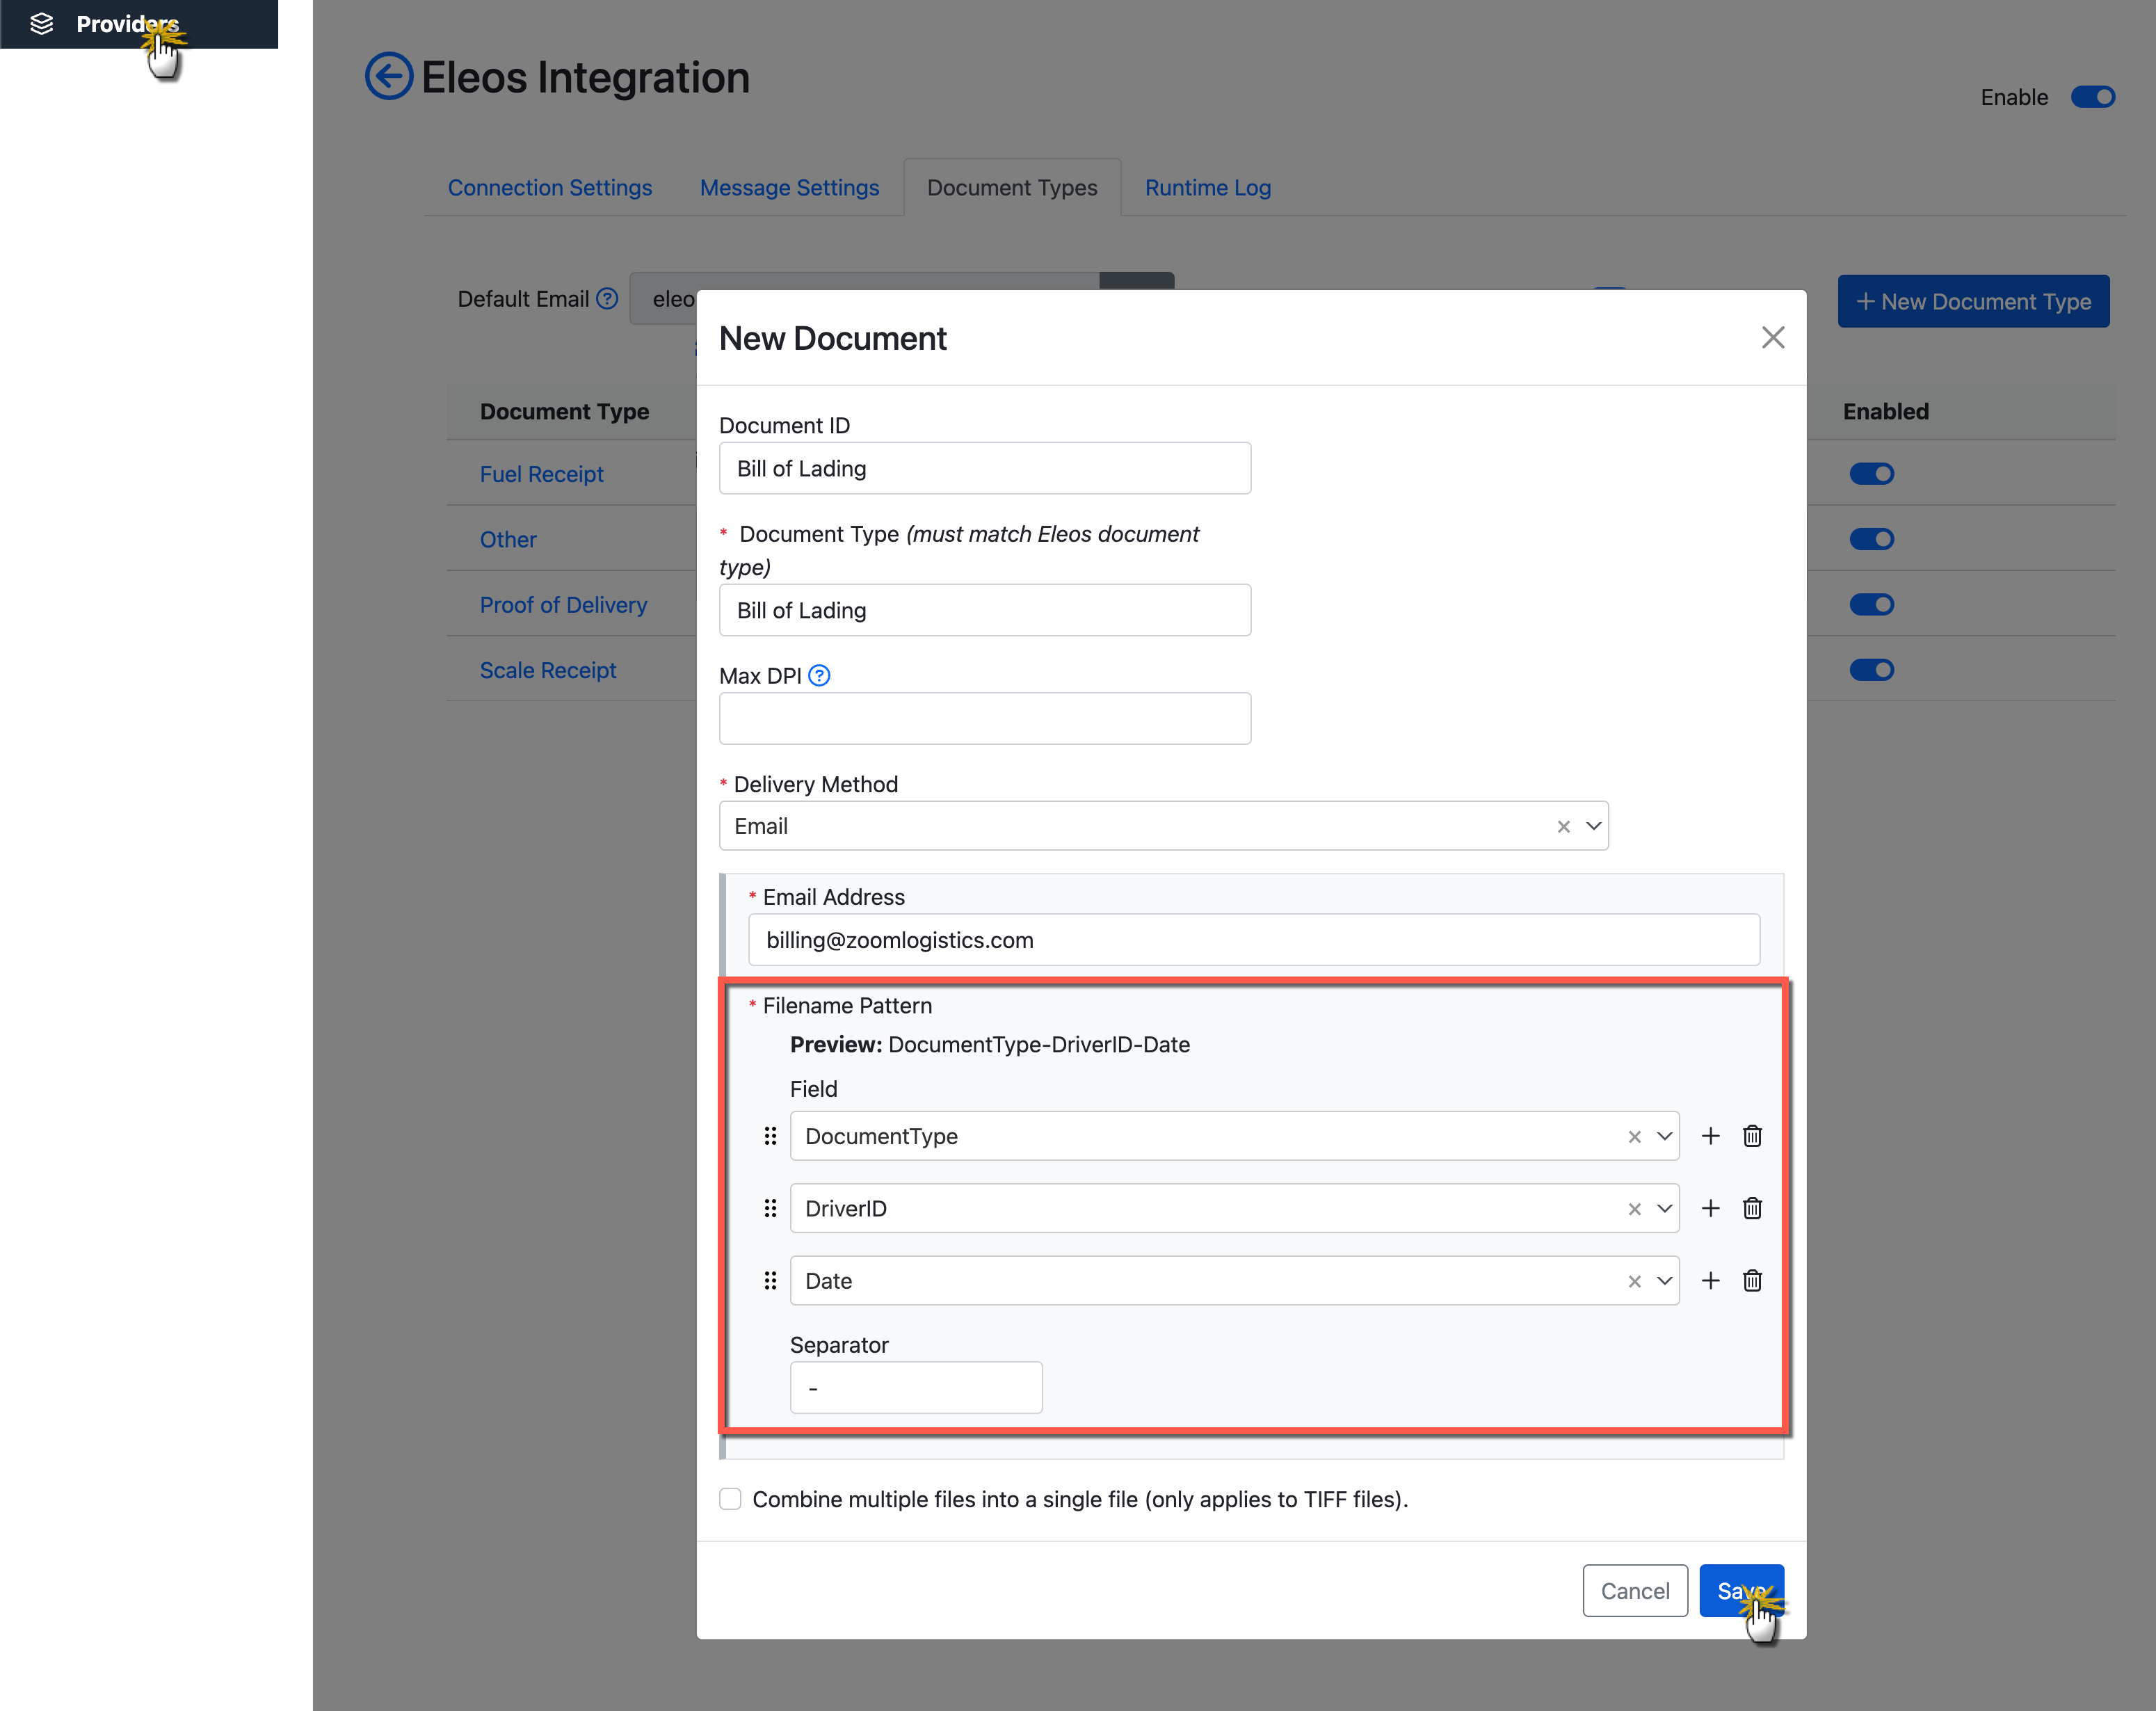Open the Connection Settings tab
Image resolution: width=2156 pixels, height=1711 pixels.
pos(549,188)
